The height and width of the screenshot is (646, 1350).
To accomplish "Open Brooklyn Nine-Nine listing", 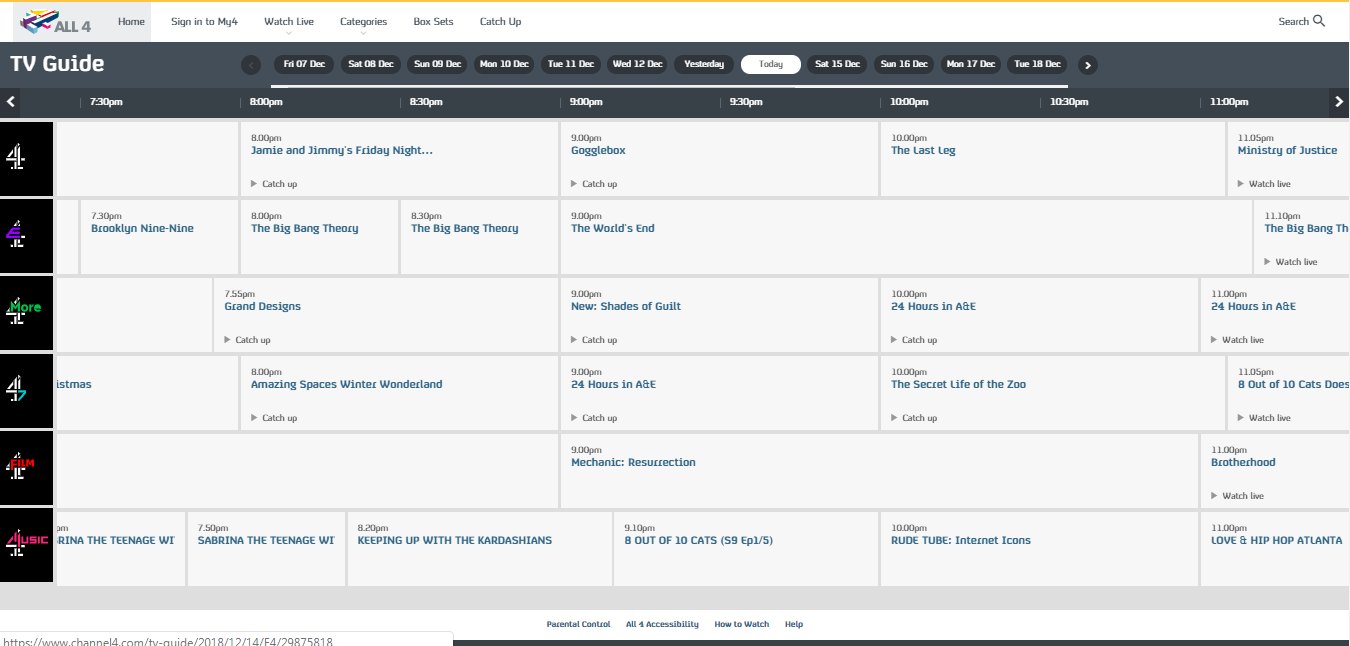I will 142,229.
